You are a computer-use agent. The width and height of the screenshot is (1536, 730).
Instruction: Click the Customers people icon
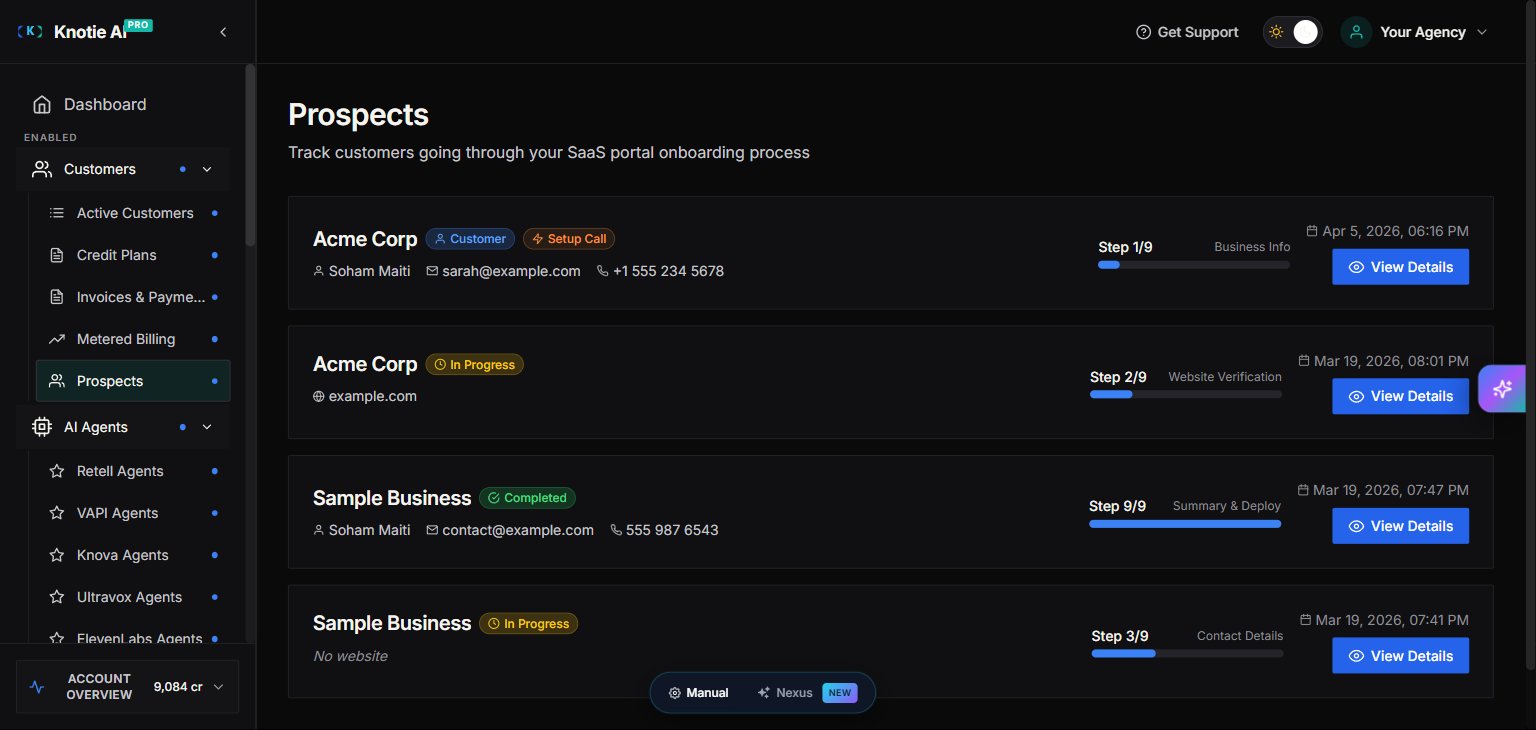coord(42,169)
